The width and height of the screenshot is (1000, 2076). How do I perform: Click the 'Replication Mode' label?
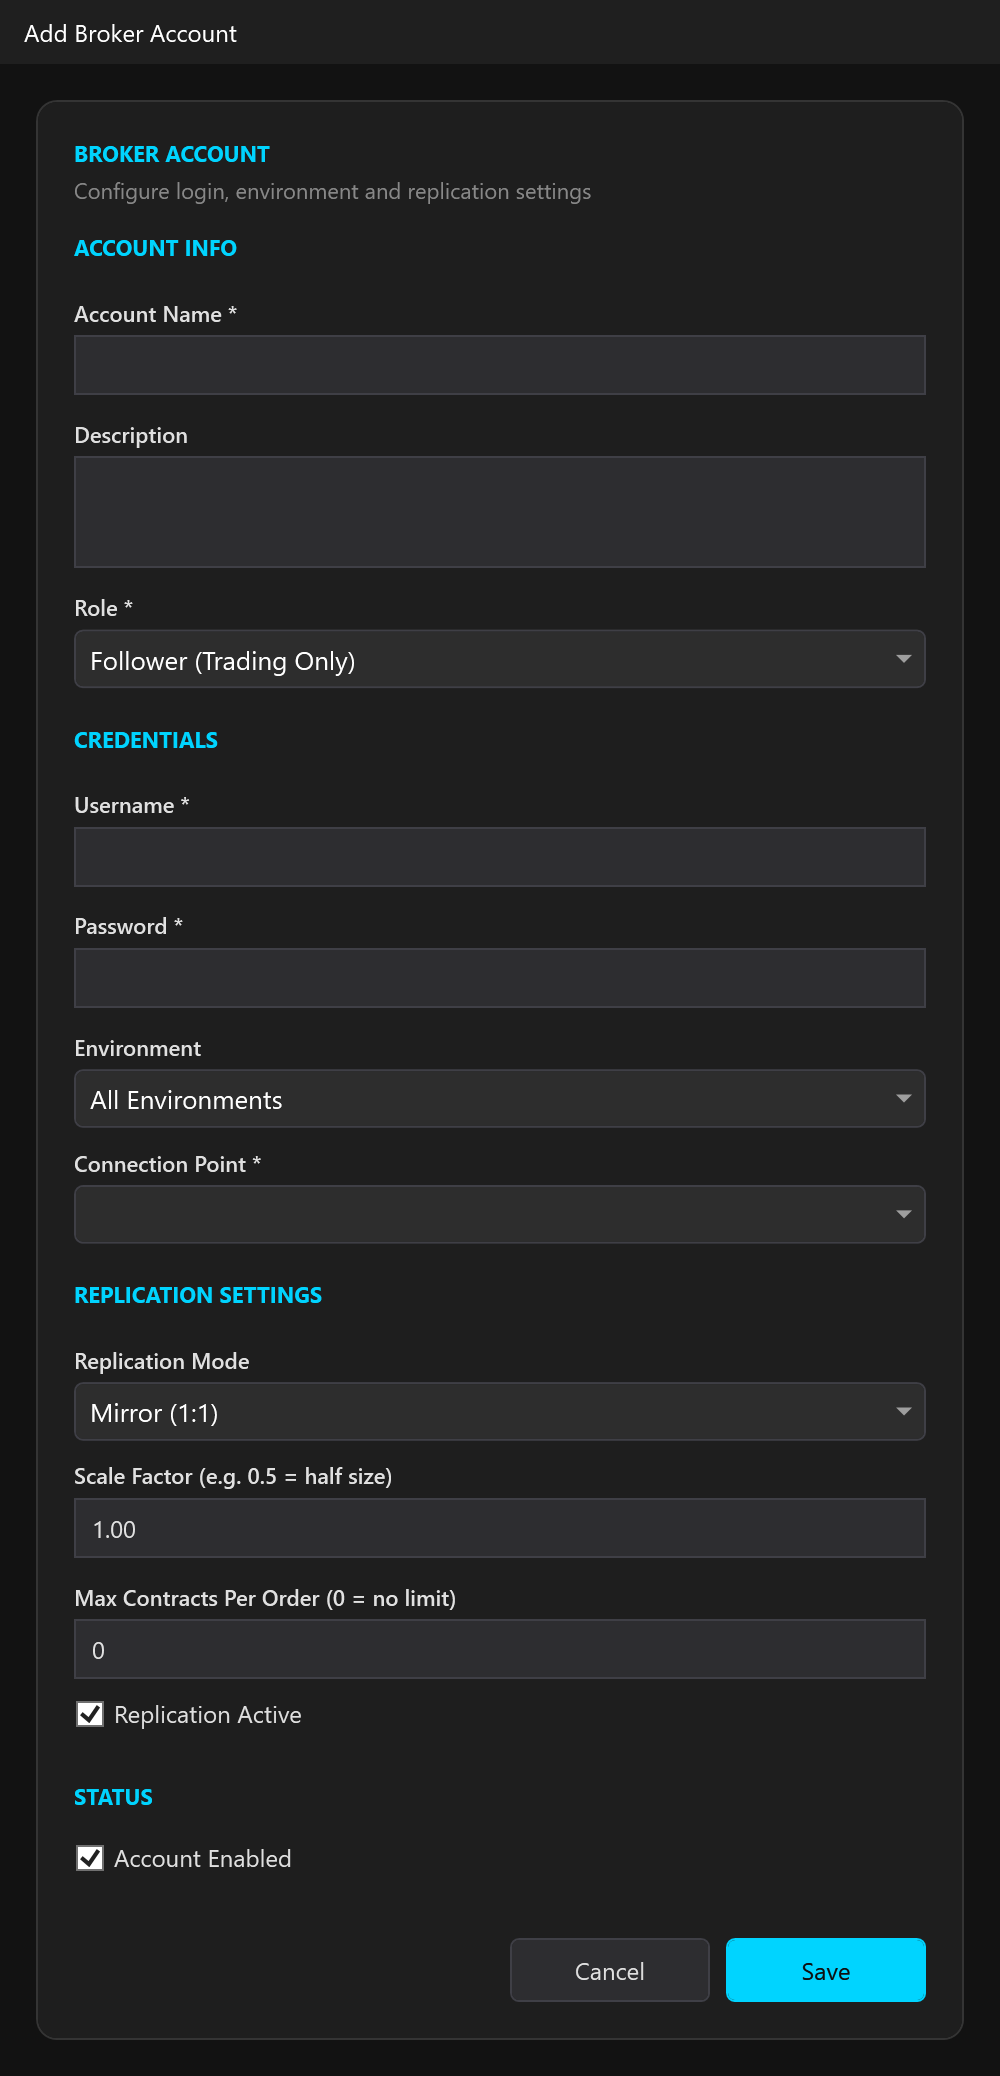[162, 1361]
